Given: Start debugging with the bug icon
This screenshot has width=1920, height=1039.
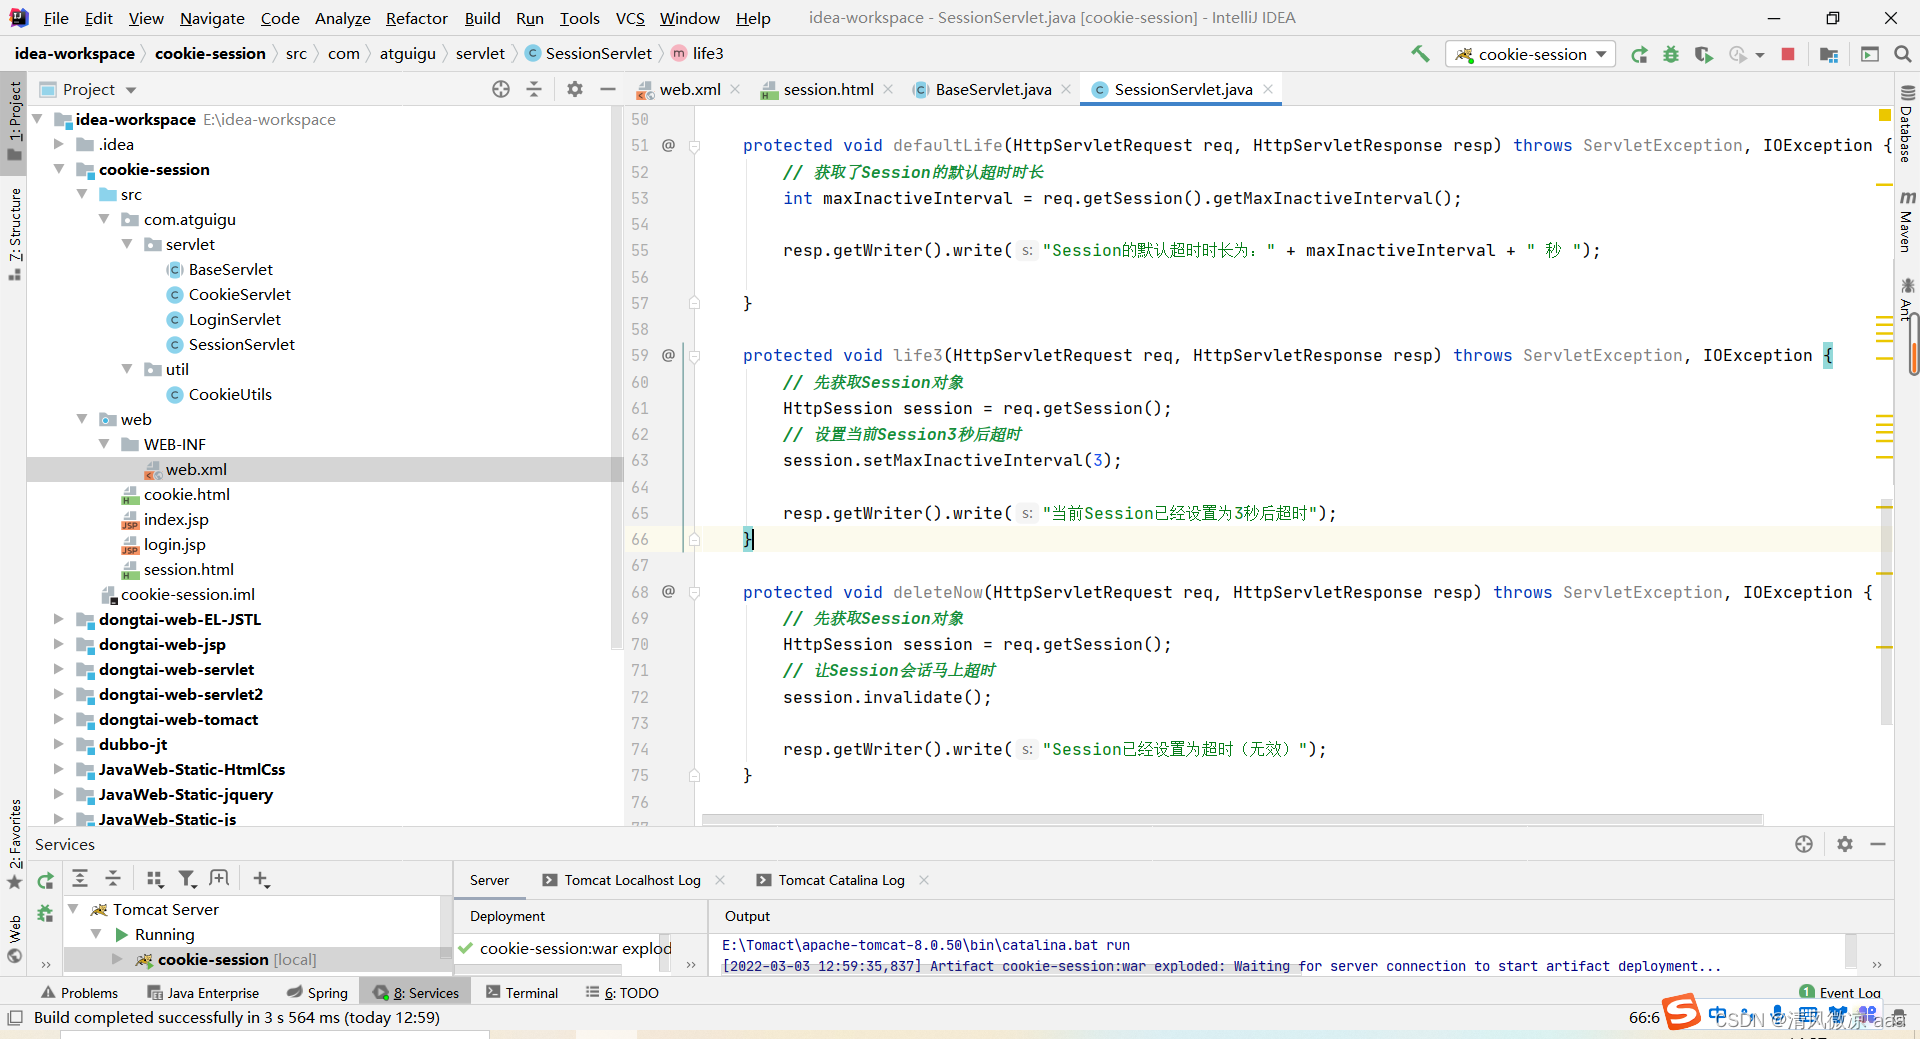Looking at the screenshot, I should [1671, 54].
